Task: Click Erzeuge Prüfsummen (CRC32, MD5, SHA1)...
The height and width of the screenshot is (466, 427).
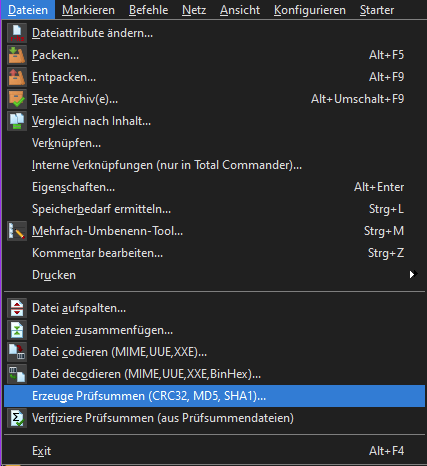Action: point(214,396)
